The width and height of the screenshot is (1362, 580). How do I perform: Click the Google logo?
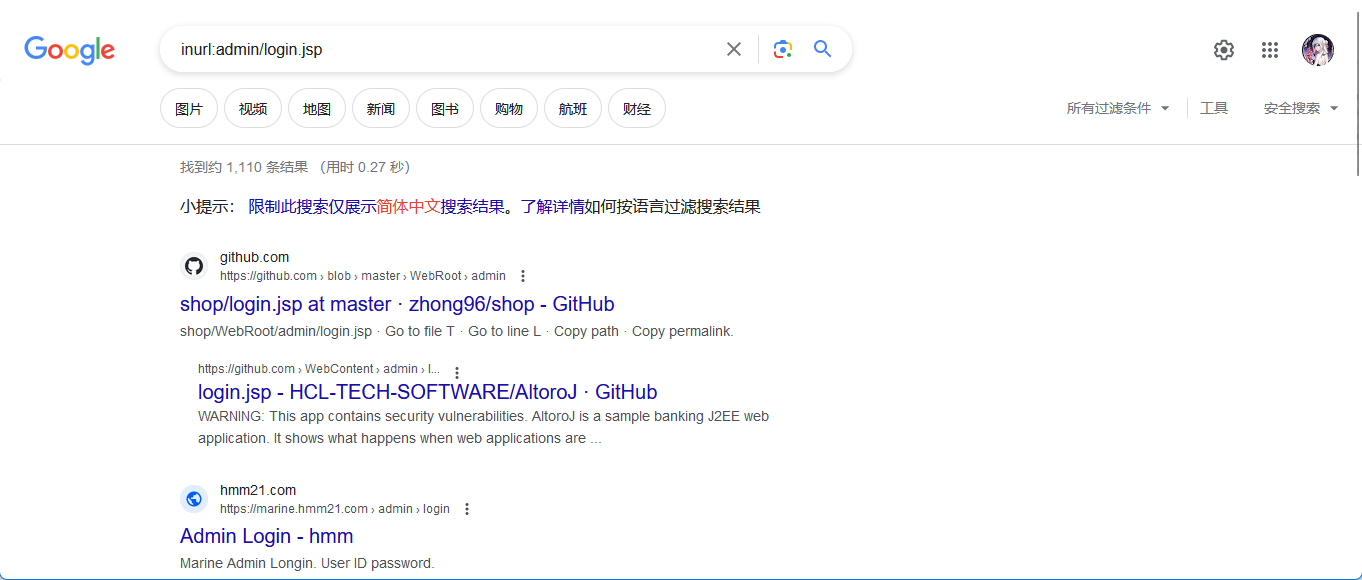click(70, 49)
